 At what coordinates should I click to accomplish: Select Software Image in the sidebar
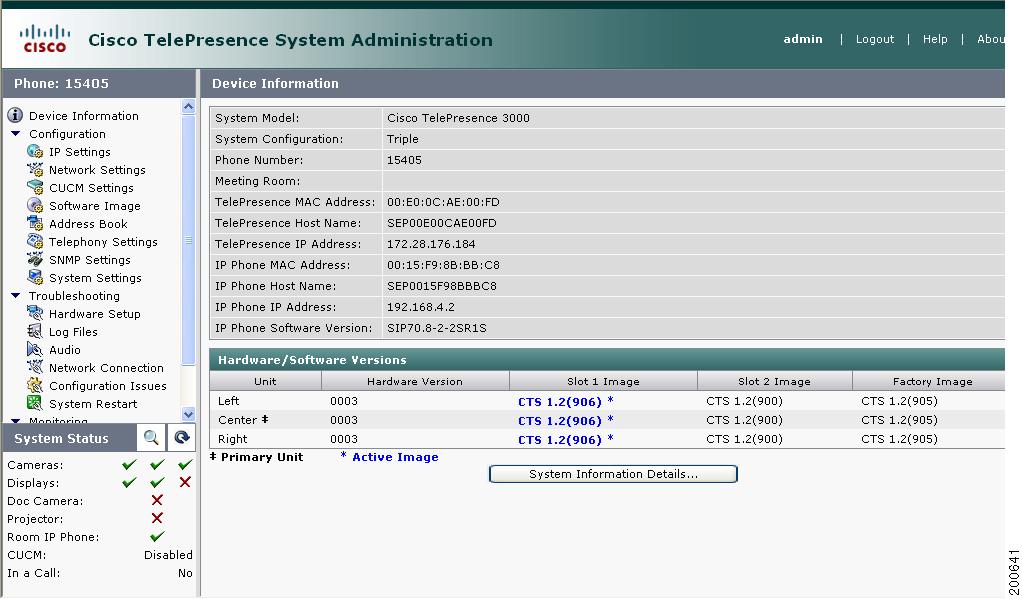click(x=95, y=206)
